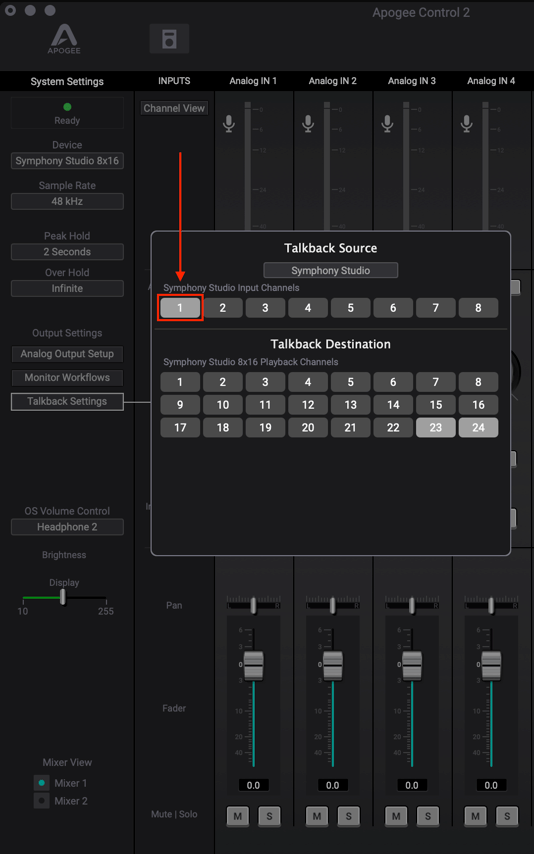Viewport: 534px width, 854px height.
Task: Open the Talkback Source Symphony Studio dropdown
Action: click(x=331, y=271)
